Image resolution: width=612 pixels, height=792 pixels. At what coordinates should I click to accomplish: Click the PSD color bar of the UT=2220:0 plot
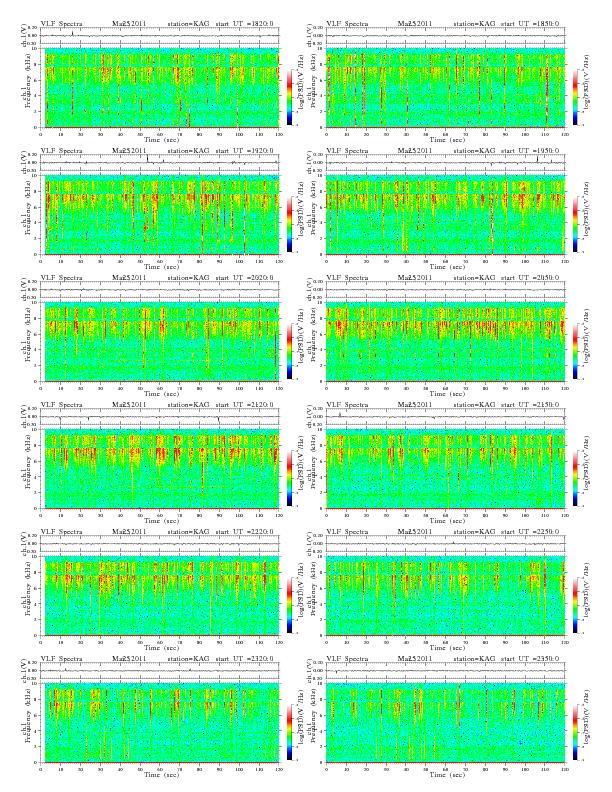[x=289, y=606]
